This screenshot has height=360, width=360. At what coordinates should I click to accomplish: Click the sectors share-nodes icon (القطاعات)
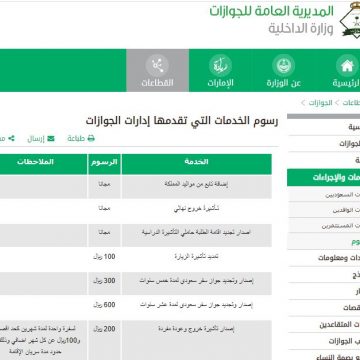click(157, 66)
